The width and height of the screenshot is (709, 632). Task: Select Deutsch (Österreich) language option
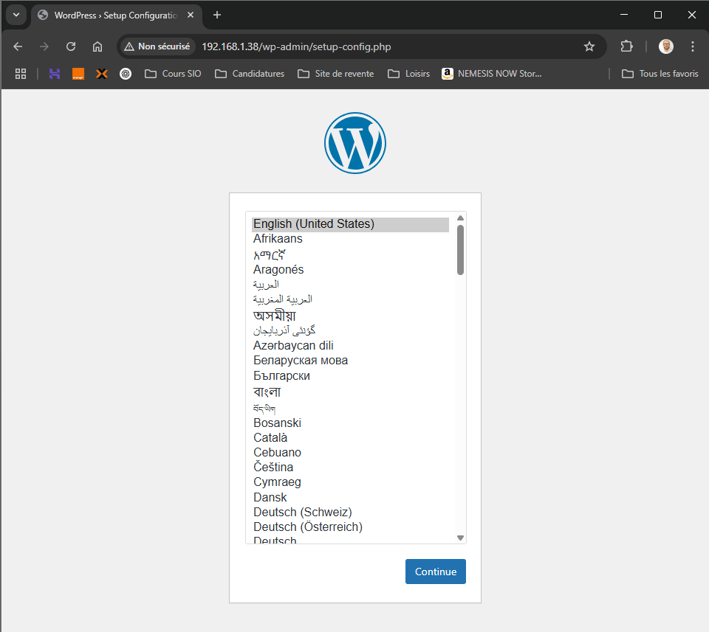[x=350, y=527]
